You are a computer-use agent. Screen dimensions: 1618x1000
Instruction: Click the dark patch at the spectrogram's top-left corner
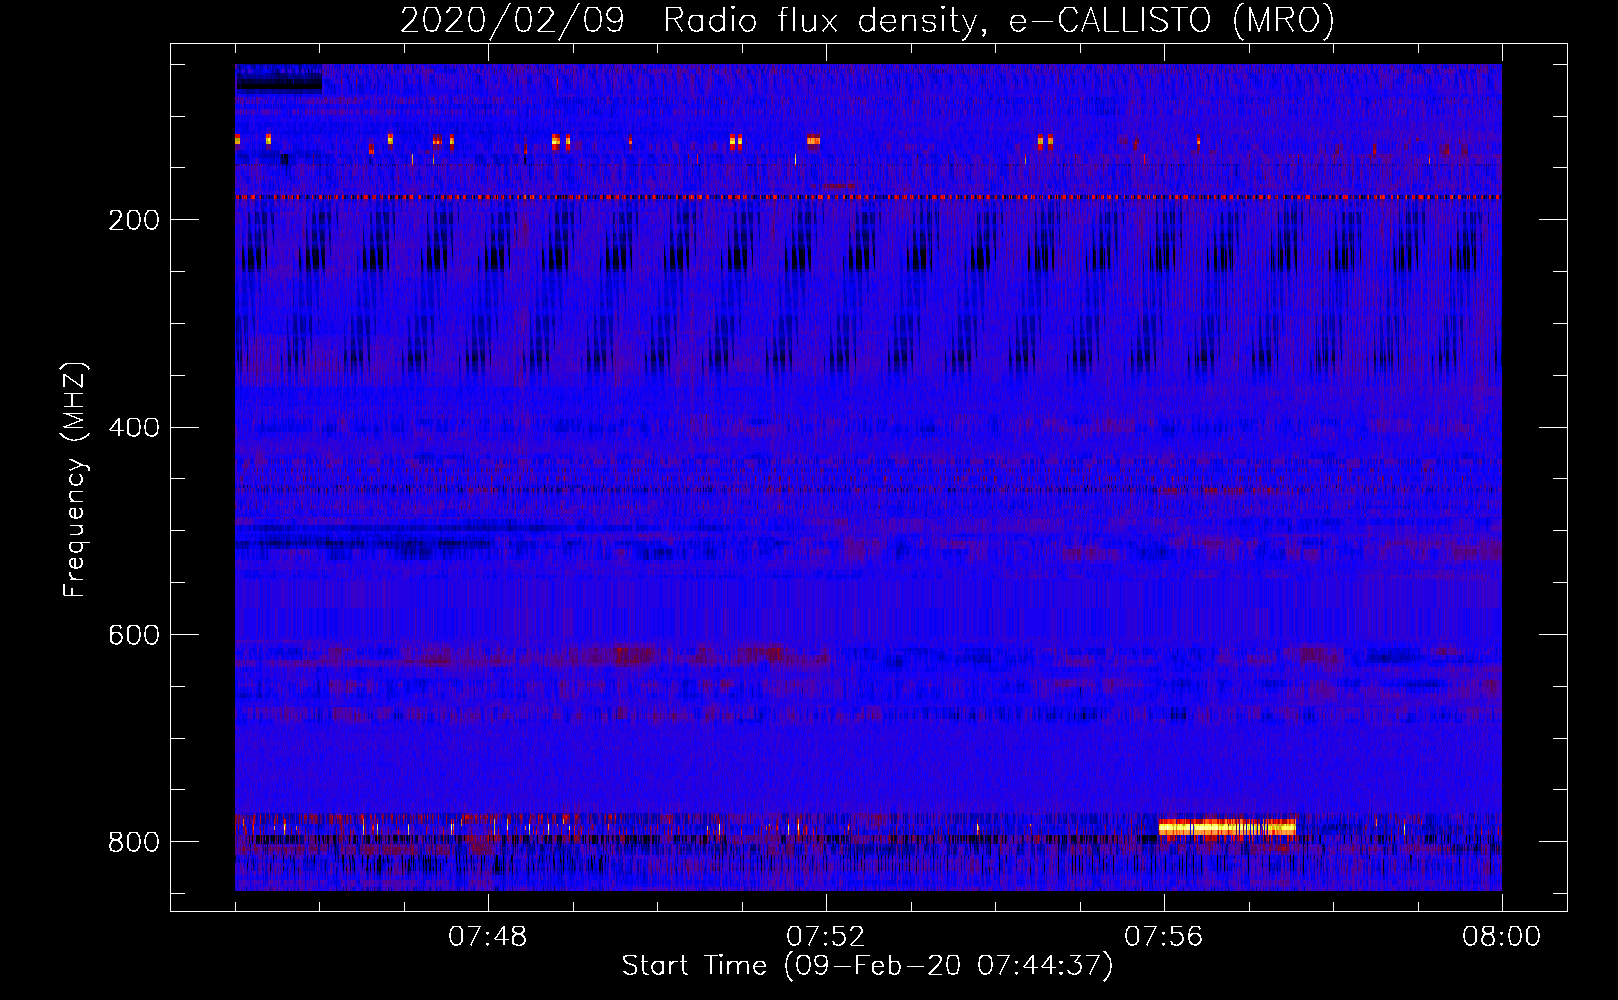[x=279, y=82]
